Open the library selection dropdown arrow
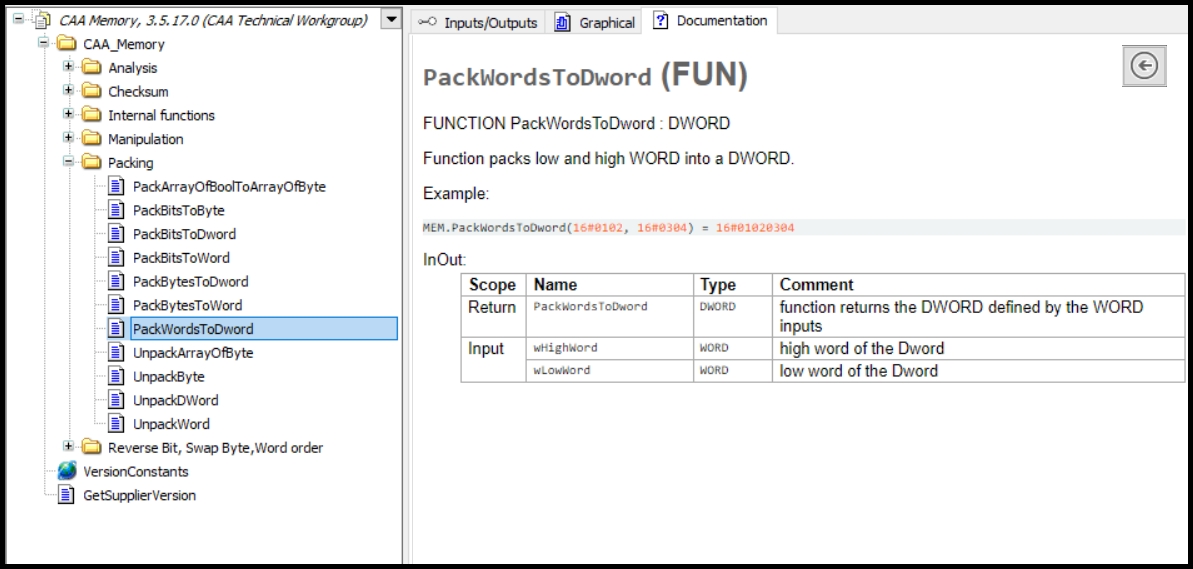Viewport: 1193px width, 569px height. [390, 20]
